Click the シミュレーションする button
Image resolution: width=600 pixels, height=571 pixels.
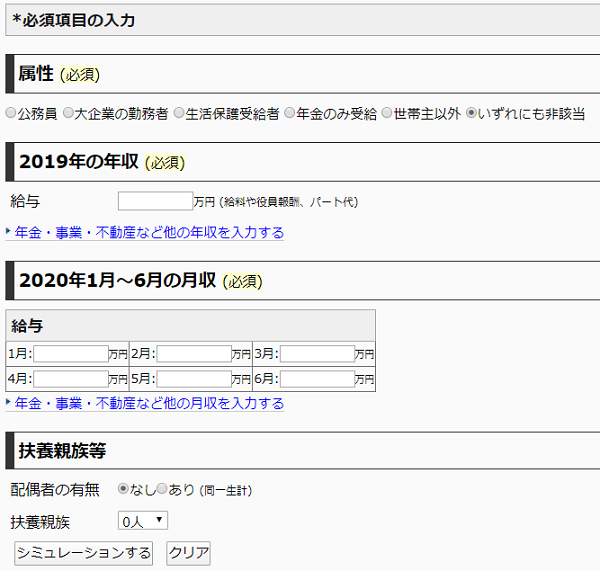pos(83,553)
